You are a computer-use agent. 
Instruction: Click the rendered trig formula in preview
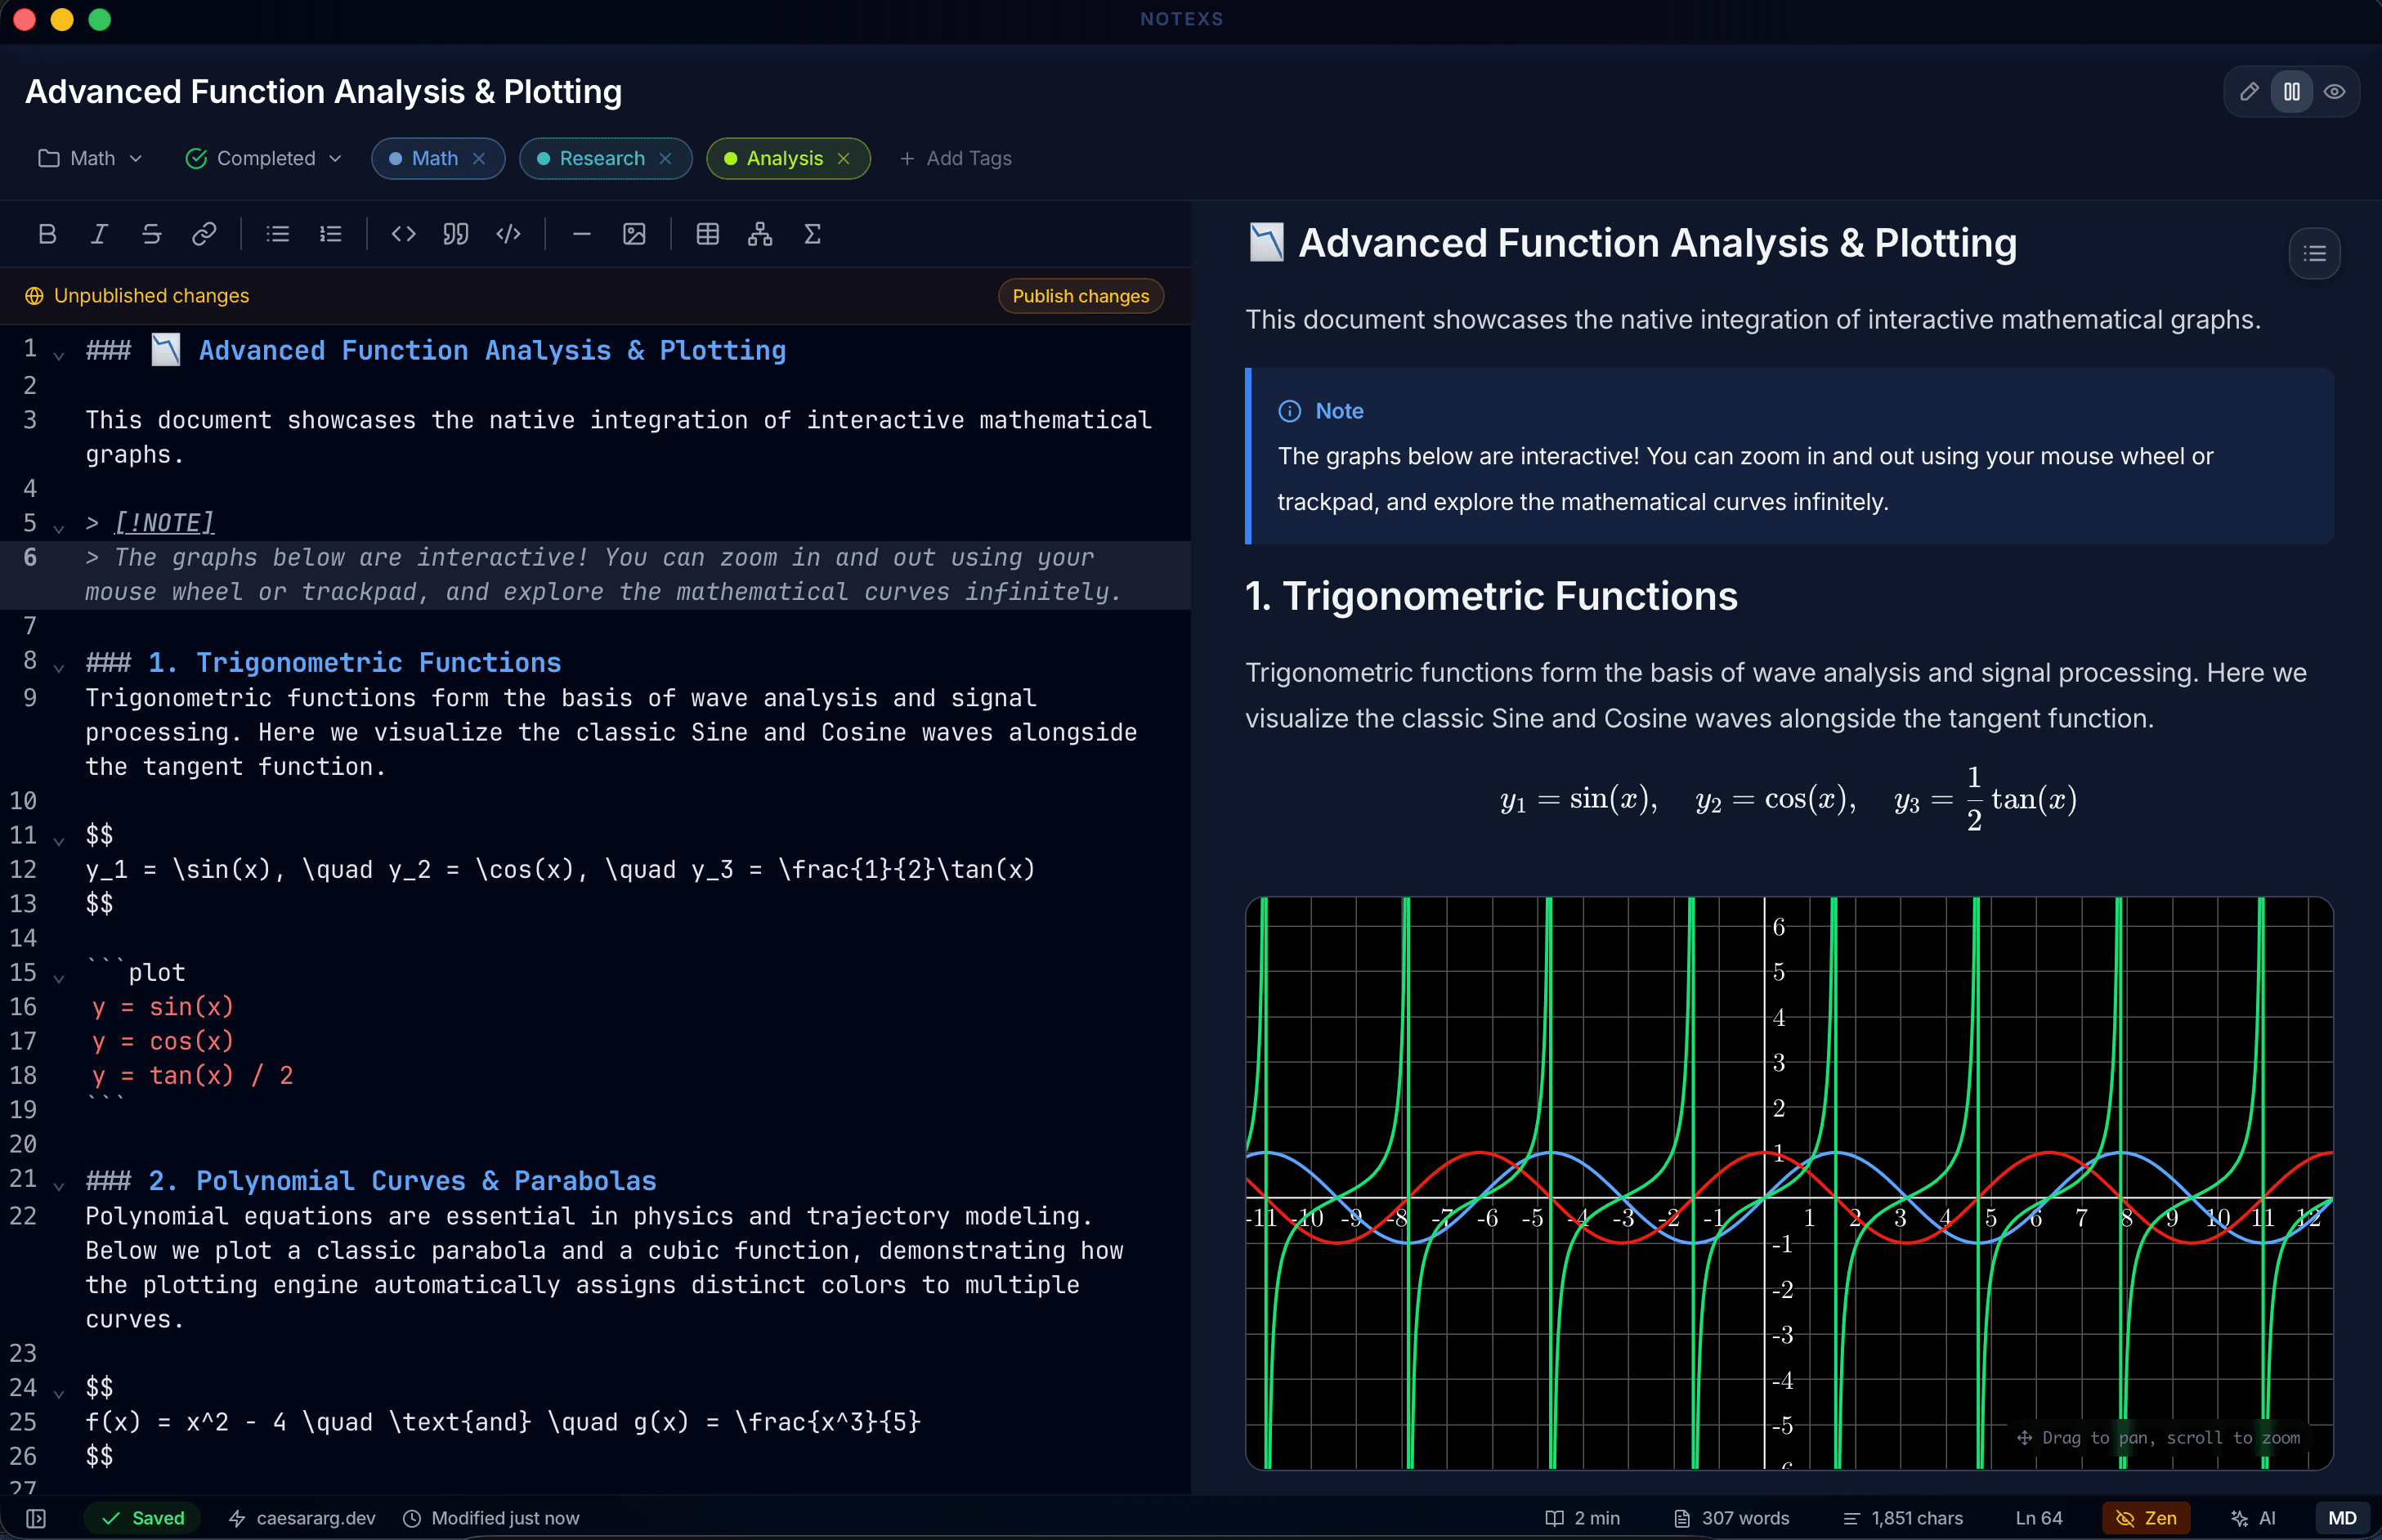point(1788,799)
